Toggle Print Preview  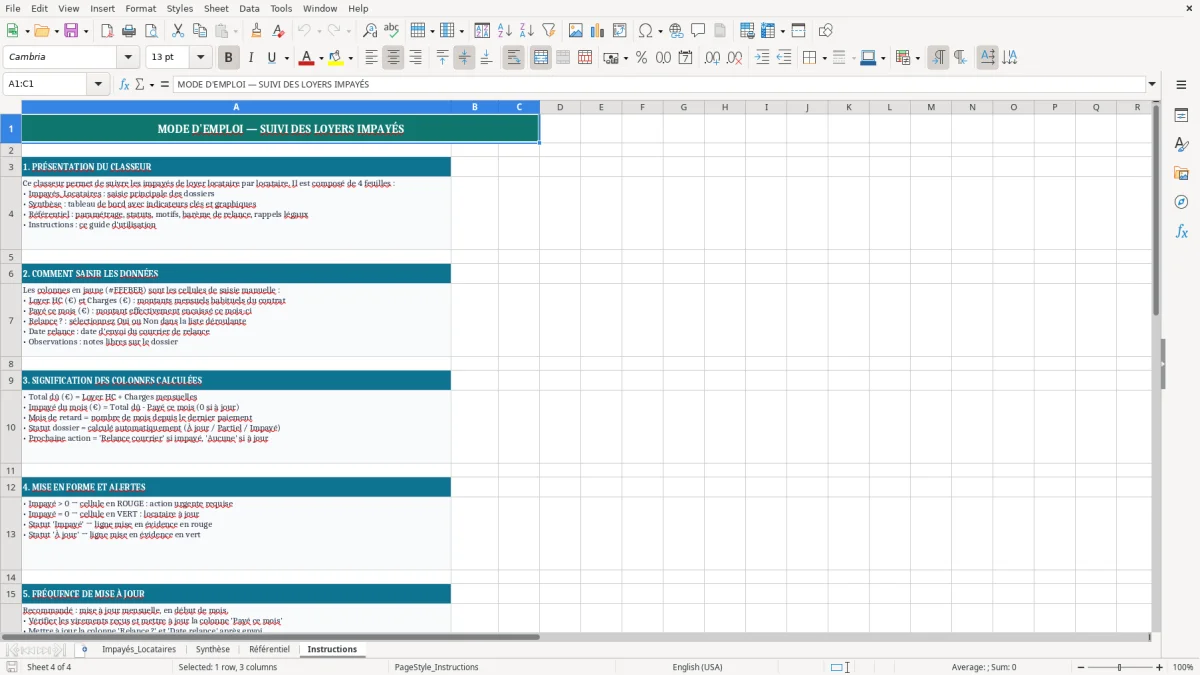[x=151, y=31]
